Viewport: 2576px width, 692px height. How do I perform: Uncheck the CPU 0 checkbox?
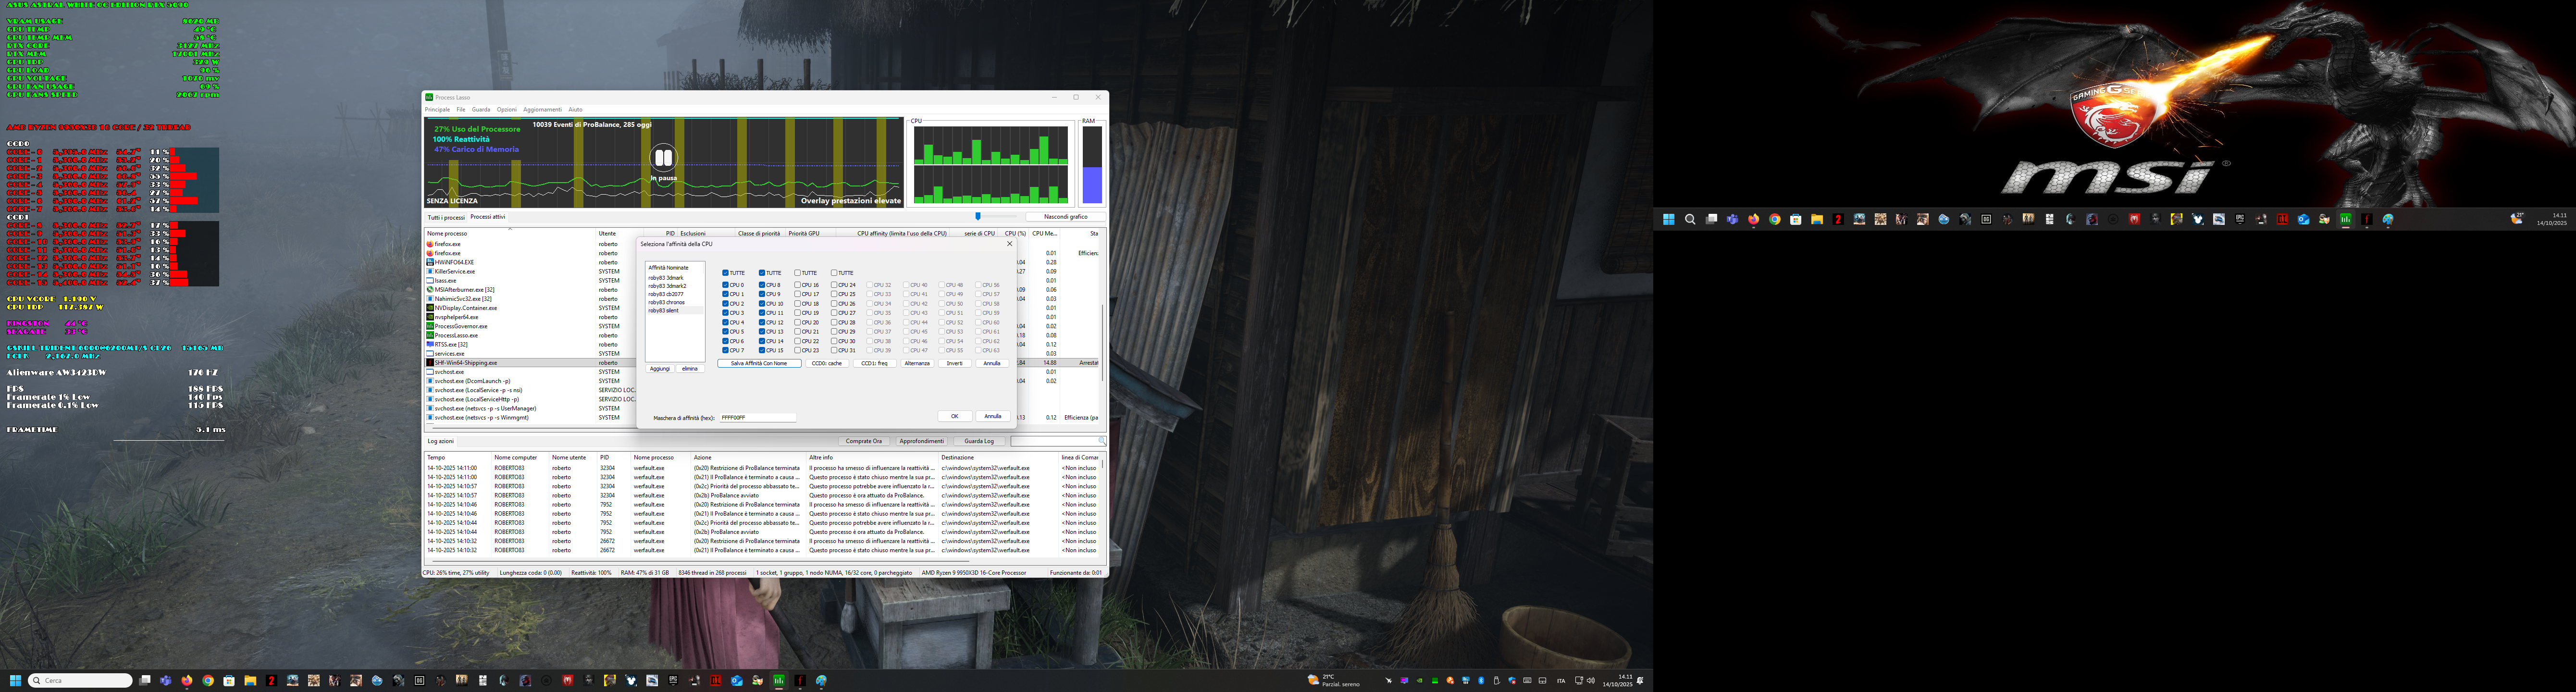coord(725,285)
